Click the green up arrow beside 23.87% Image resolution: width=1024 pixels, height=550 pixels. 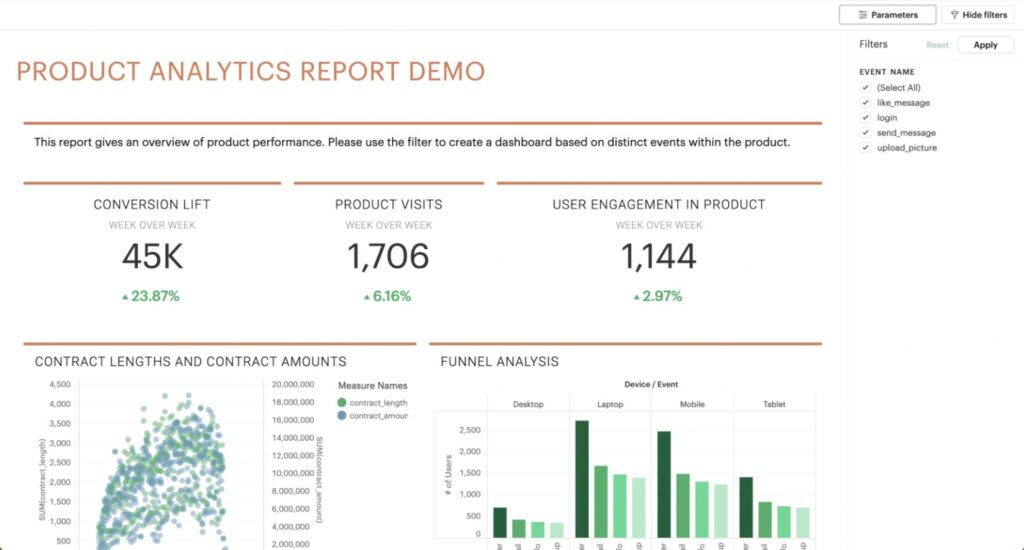click(124, 297)
